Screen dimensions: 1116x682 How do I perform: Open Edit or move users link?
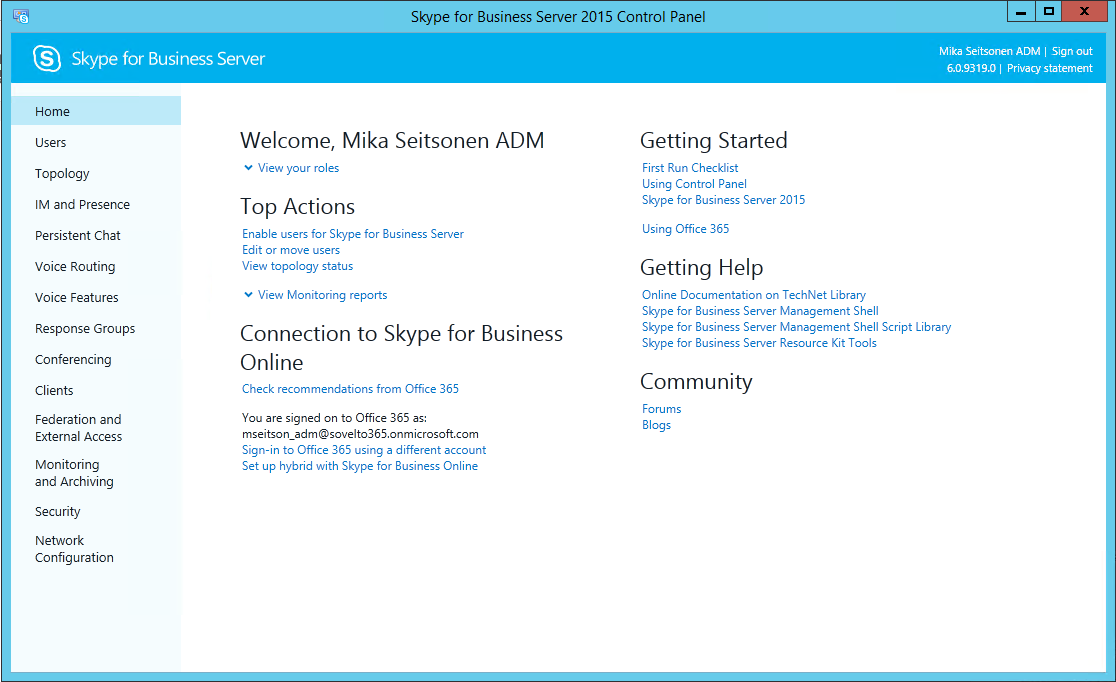[x=291, y=250]
